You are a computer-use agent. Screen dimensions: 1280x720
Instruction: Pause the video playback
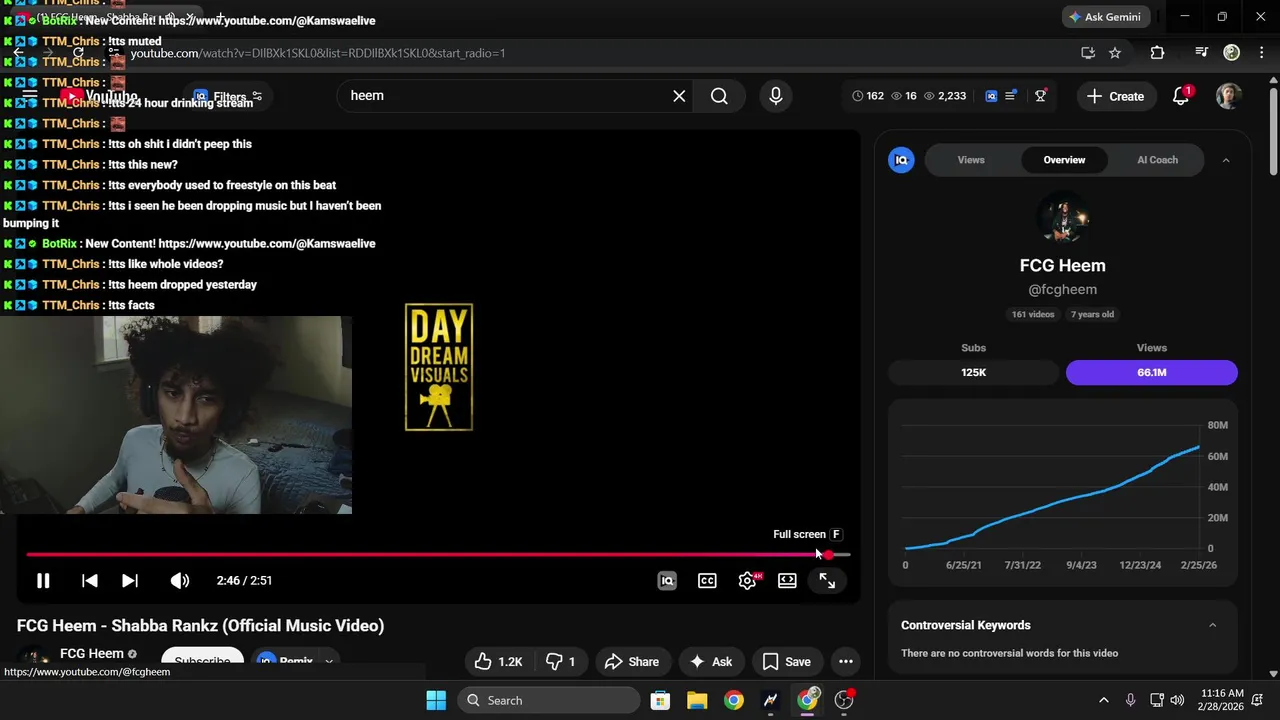tap(43, 580)
